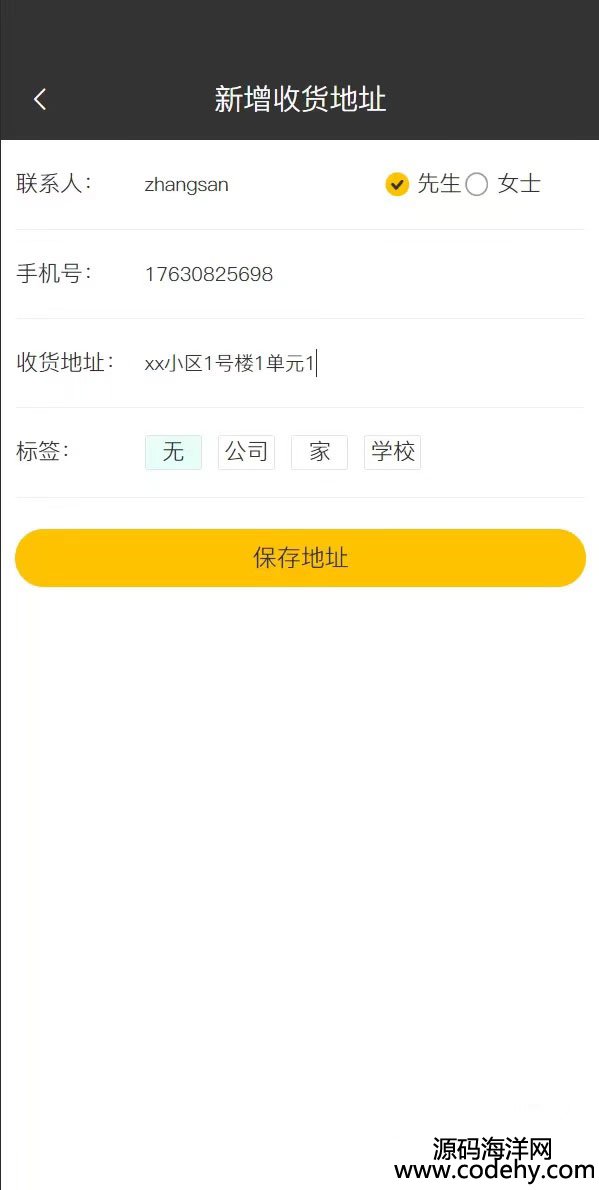Click the yellow 保存地址 button

[x=301, y=558]
